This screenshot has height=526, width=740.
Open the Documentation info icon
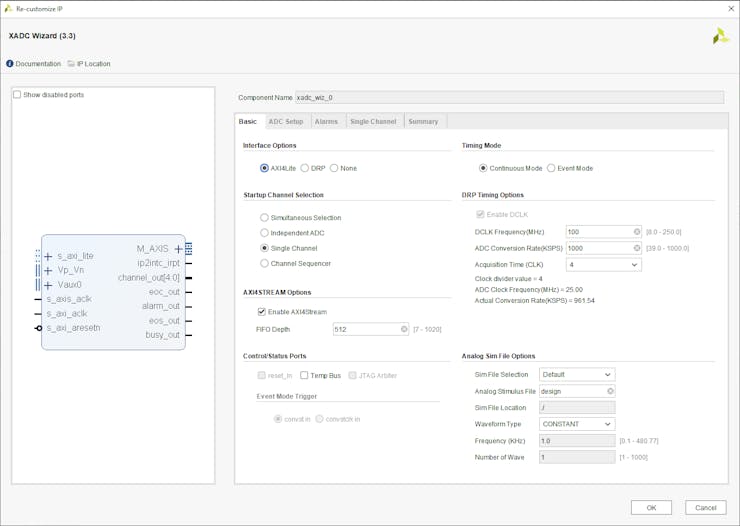pyautogui.click(x=10, y=64)
